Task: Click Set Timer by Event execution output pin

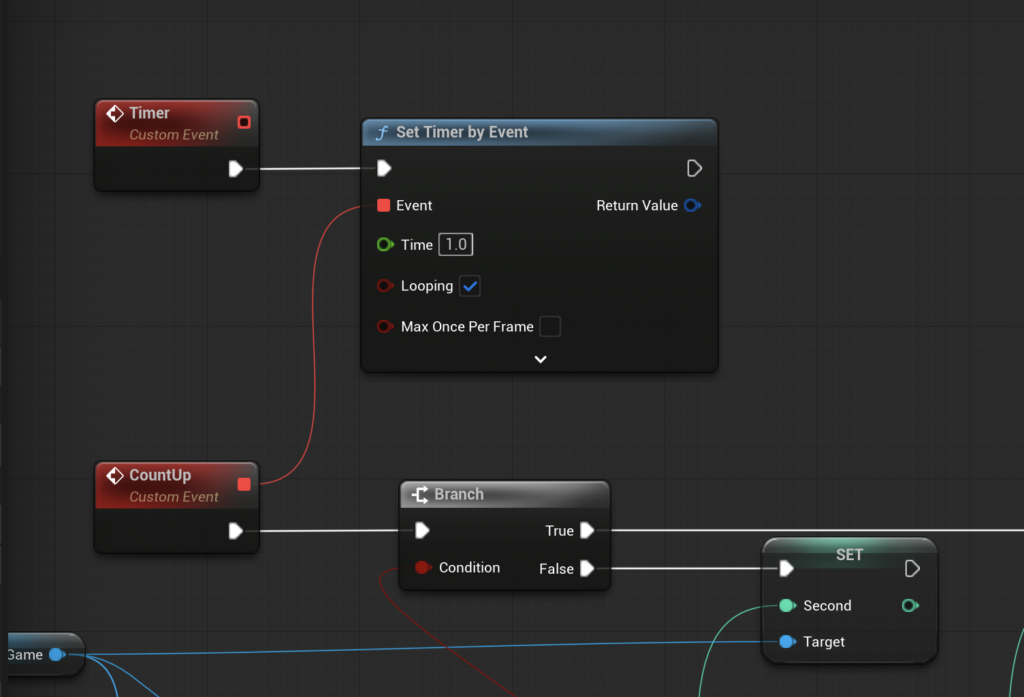Action: pyautogui.click(x=694, y=169)
